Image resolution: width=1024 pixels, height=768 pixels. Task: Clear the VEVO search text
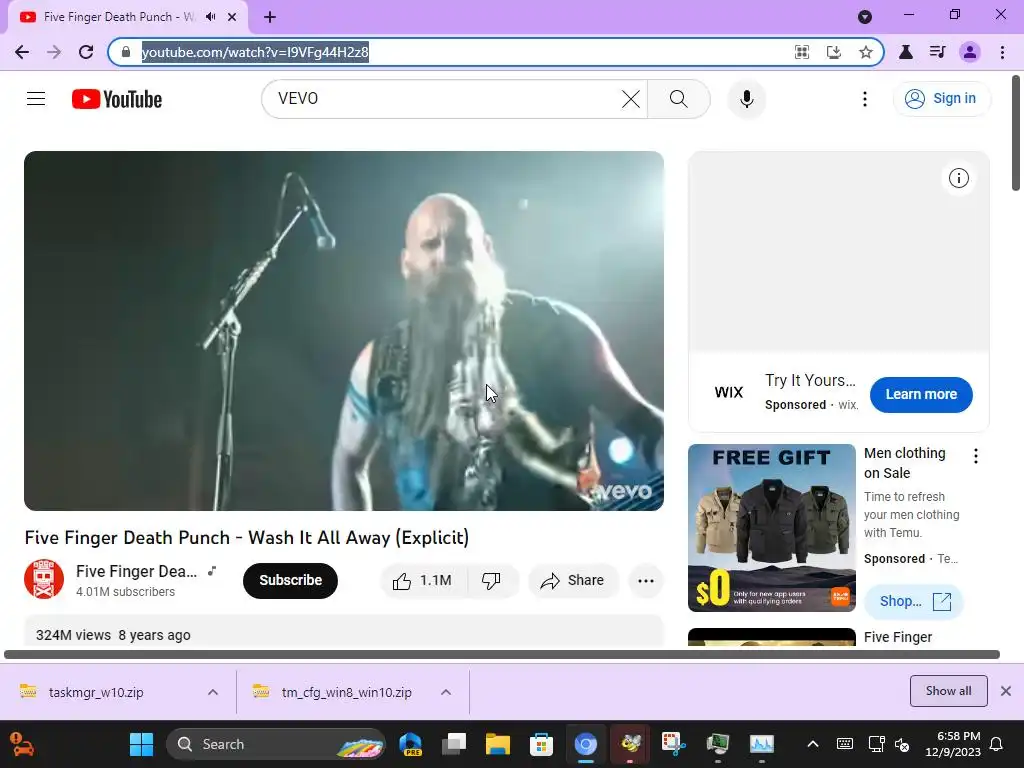(x=630, y=99)
